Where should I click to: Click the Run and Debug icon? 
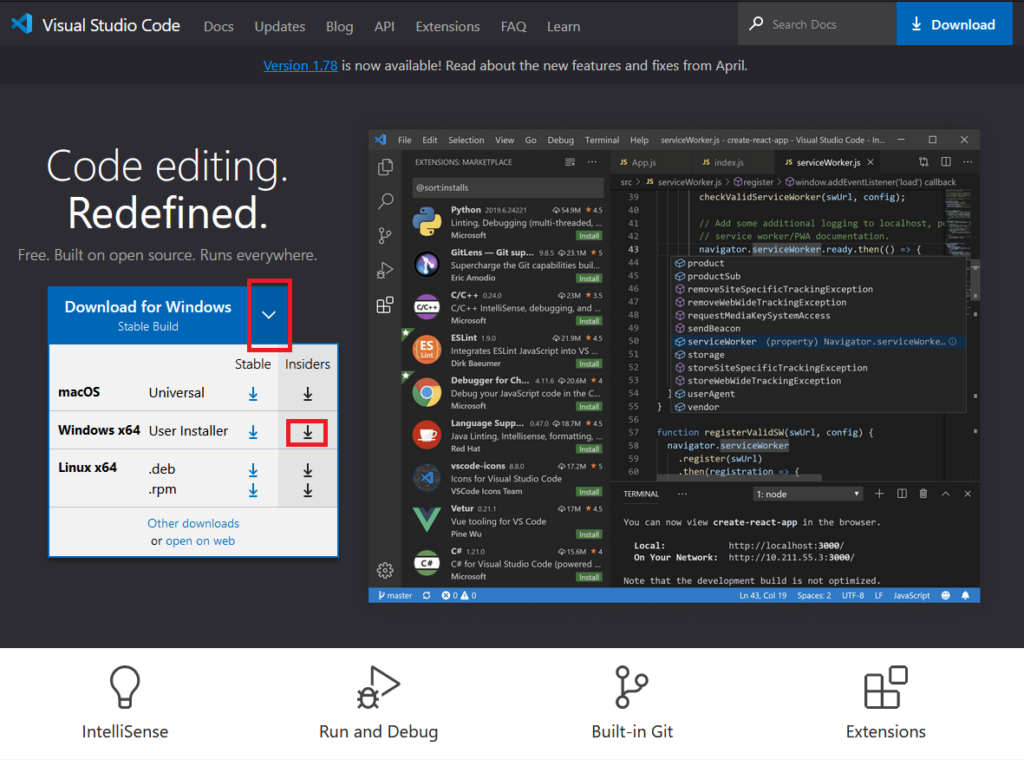378,688
